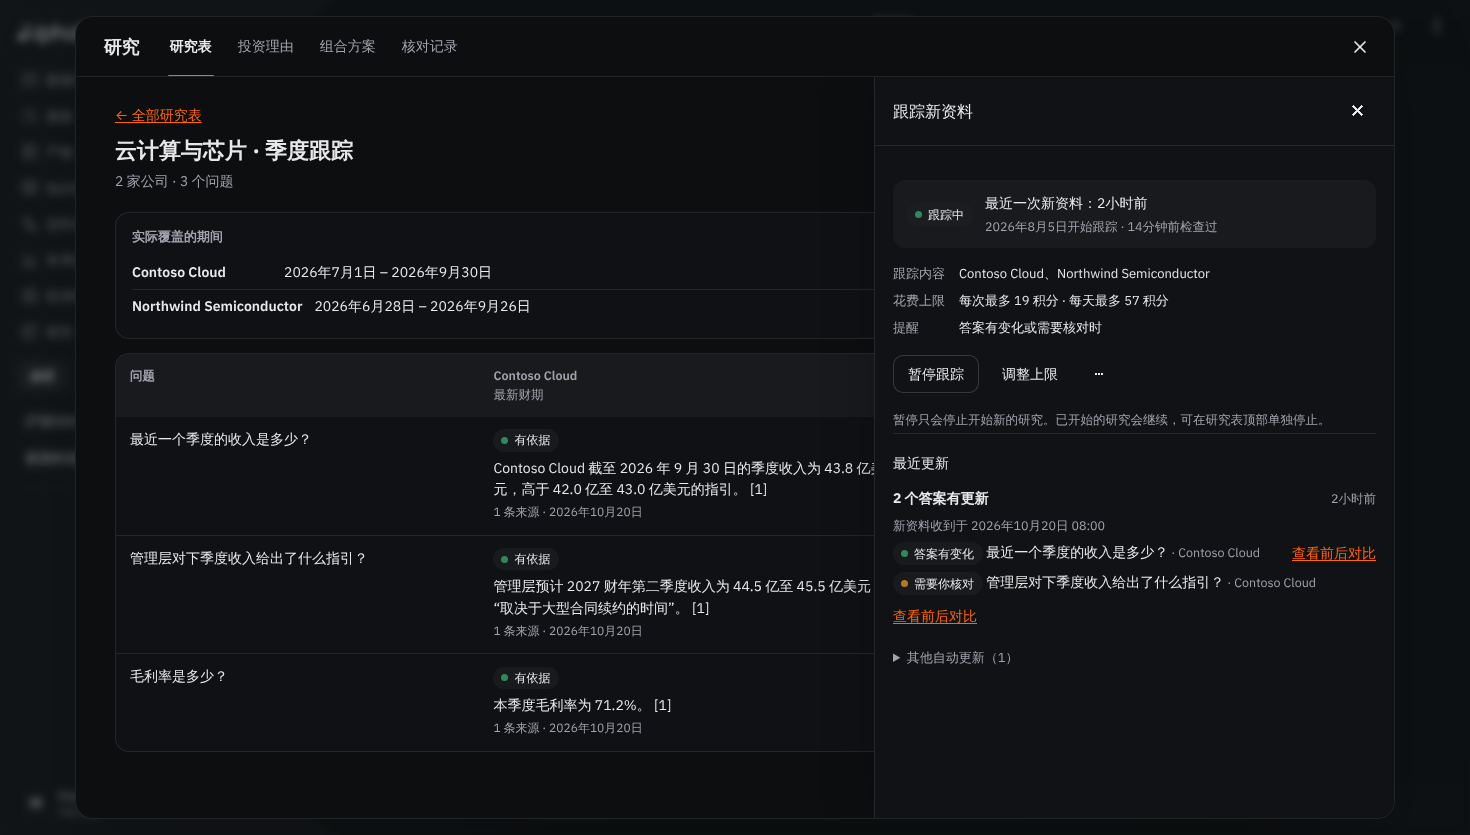The image size is (1470, 835).
Task: Open 查看前后对比 link below 需要你核对 row
Action: point(935,617)
